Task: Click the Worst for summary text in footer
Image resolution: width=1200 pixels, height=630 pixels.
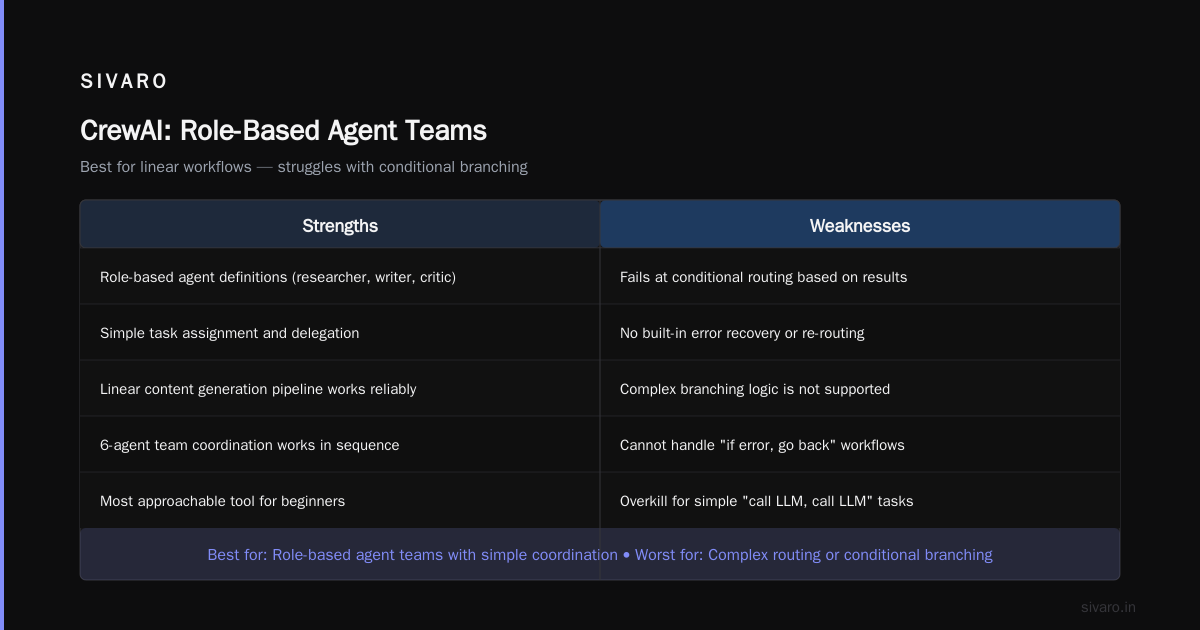Action: coord(814,554)
